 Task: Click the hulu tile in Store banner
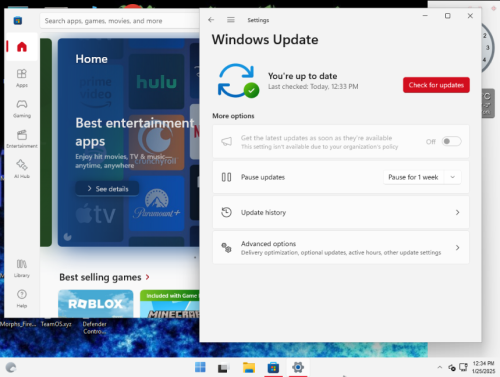click(156, 82)
